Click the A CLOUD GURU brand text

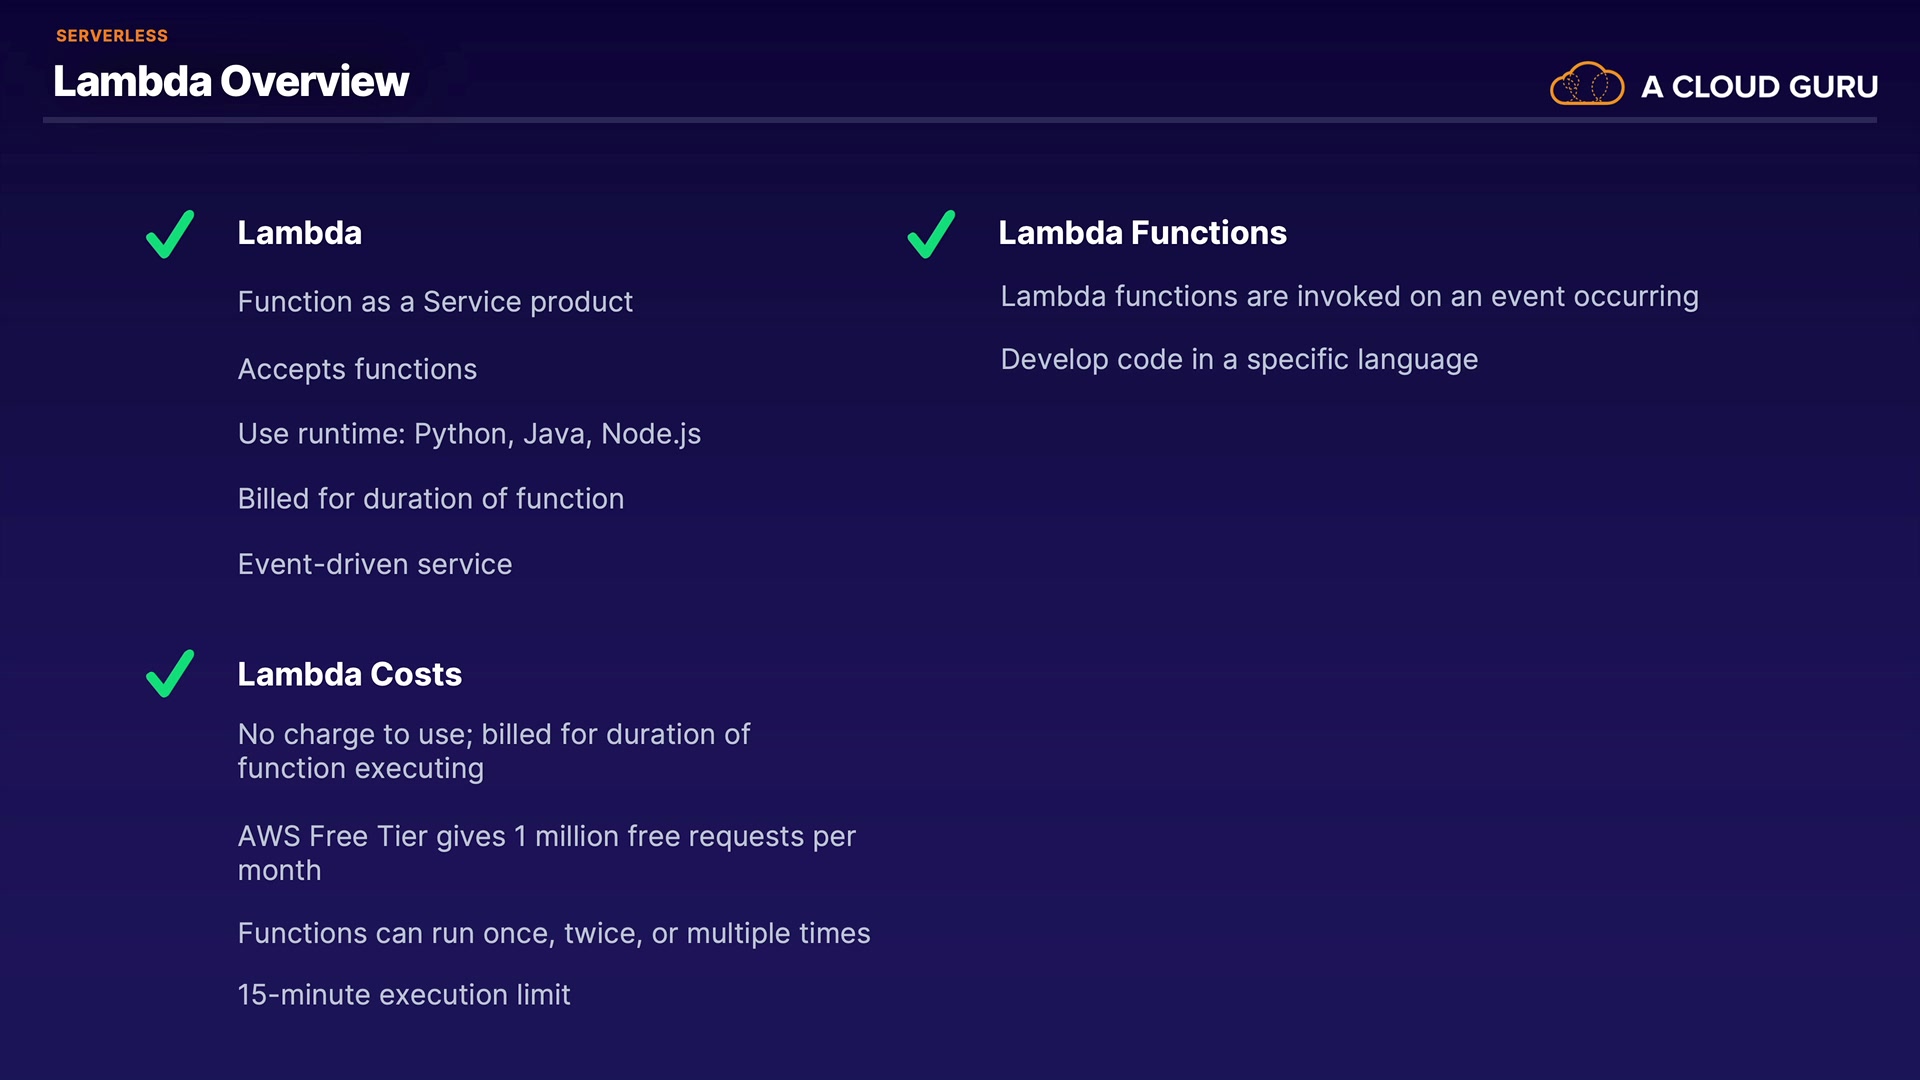(x=1759, y=87)
